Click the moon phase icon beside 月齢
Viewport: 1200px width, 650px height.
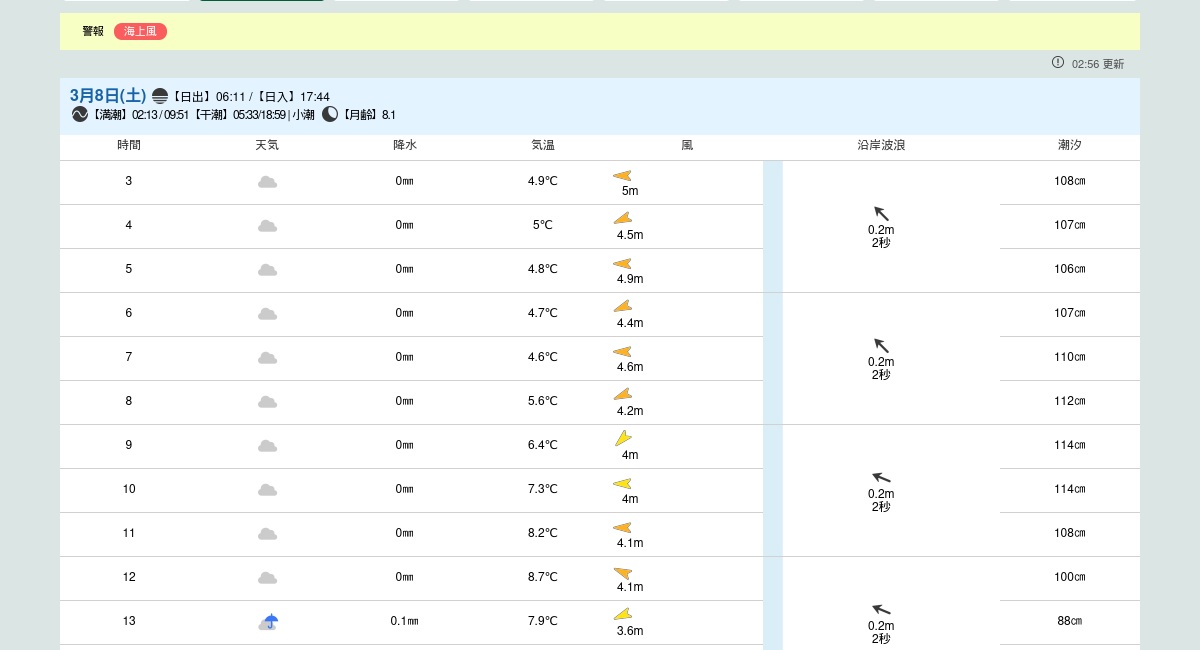[330, 114]
